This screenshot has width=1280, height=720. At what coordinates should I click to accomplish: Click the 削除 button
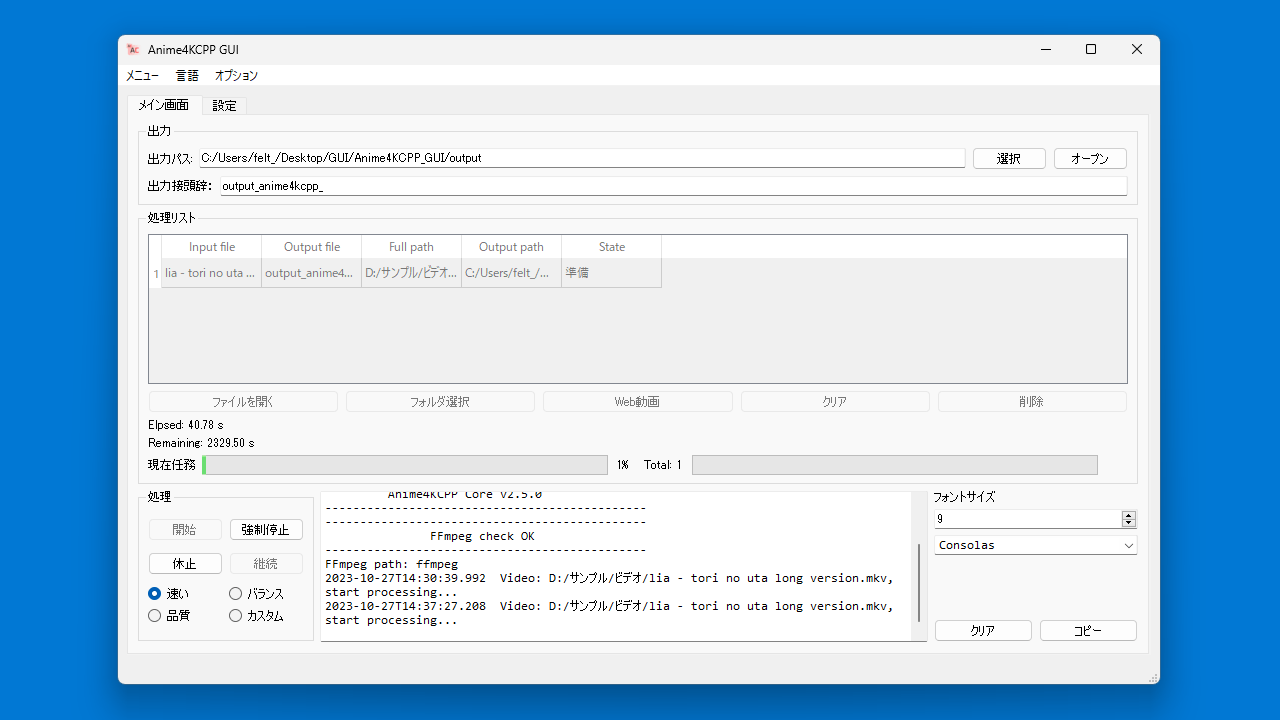point(1032,402)
